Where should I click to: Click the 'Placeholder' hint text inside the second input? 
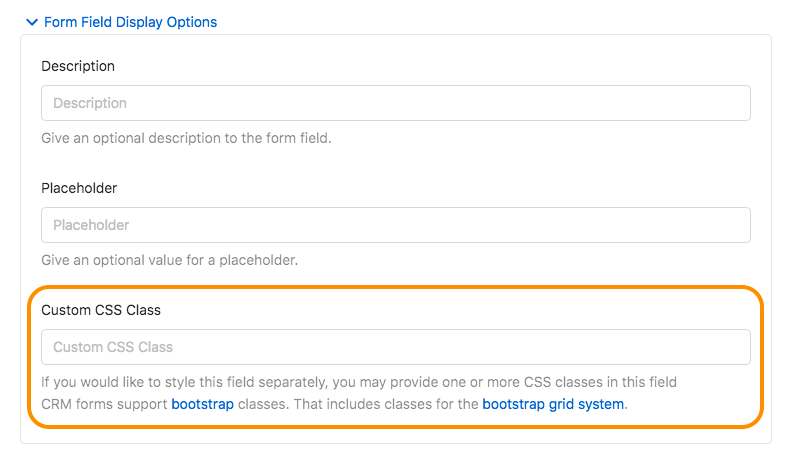91,225
